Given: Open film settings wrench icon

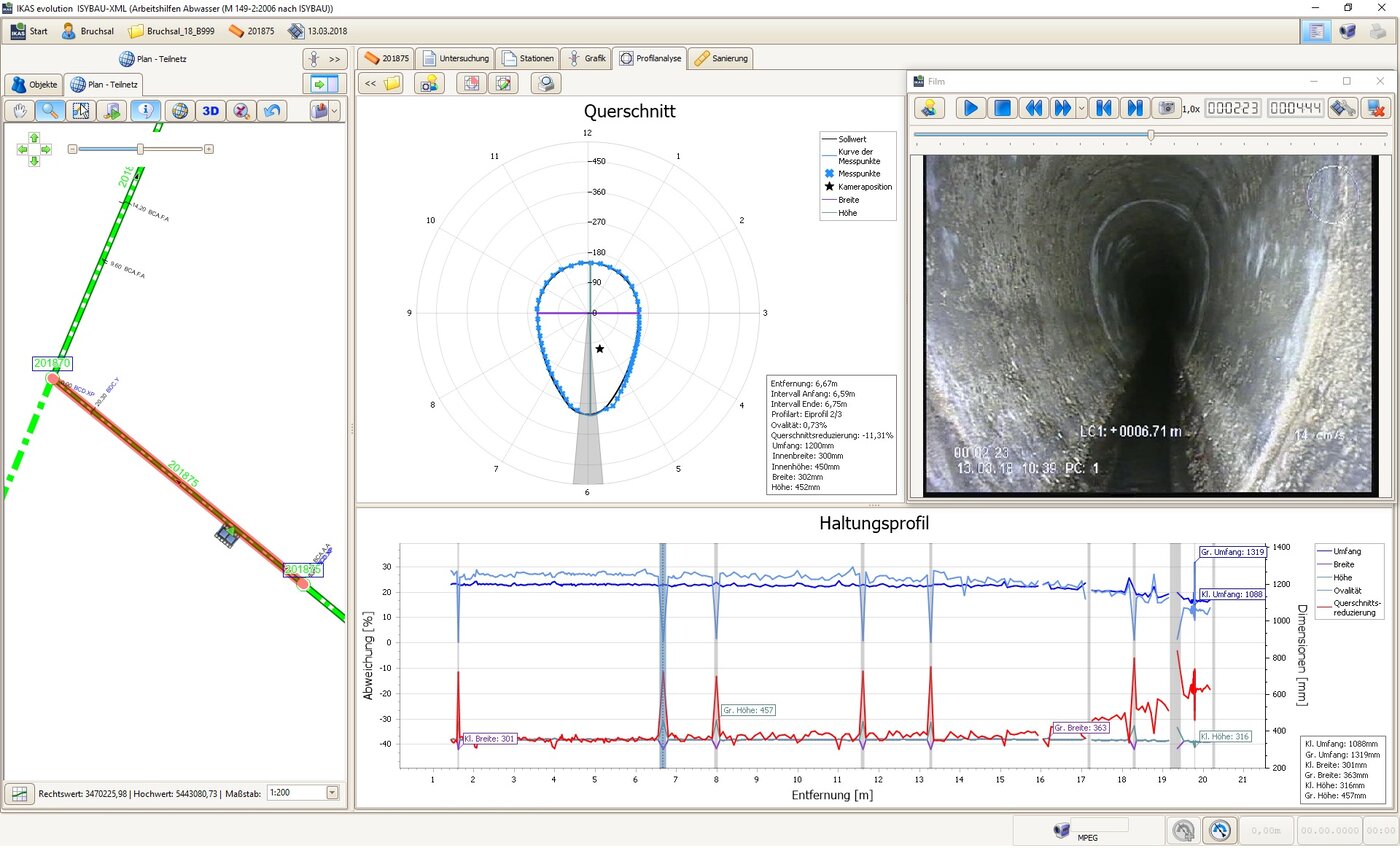Looking at the screenshot, I should pyautogui.click(x=1342, y=108).
